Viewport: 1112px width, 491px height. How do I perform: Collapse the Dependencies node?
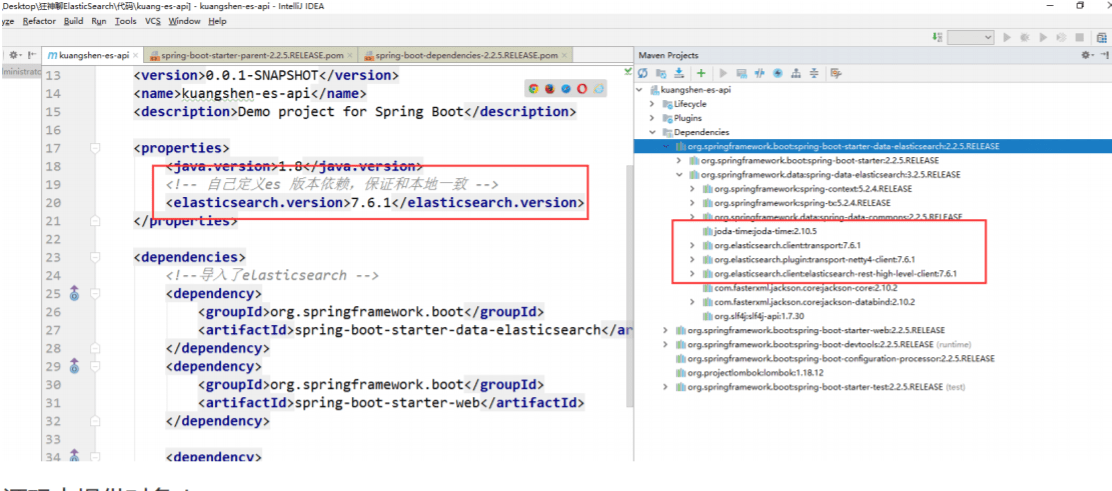pyautogui.click(x=652, y=132)
